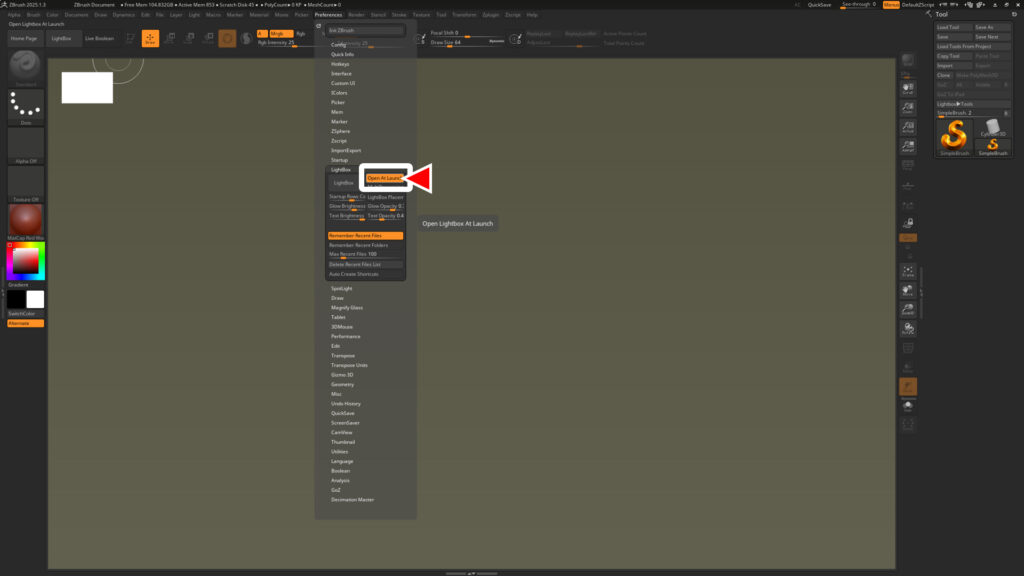Open the Startup preferences submenu
This screenshot has height=576, width=1024.
340,159
